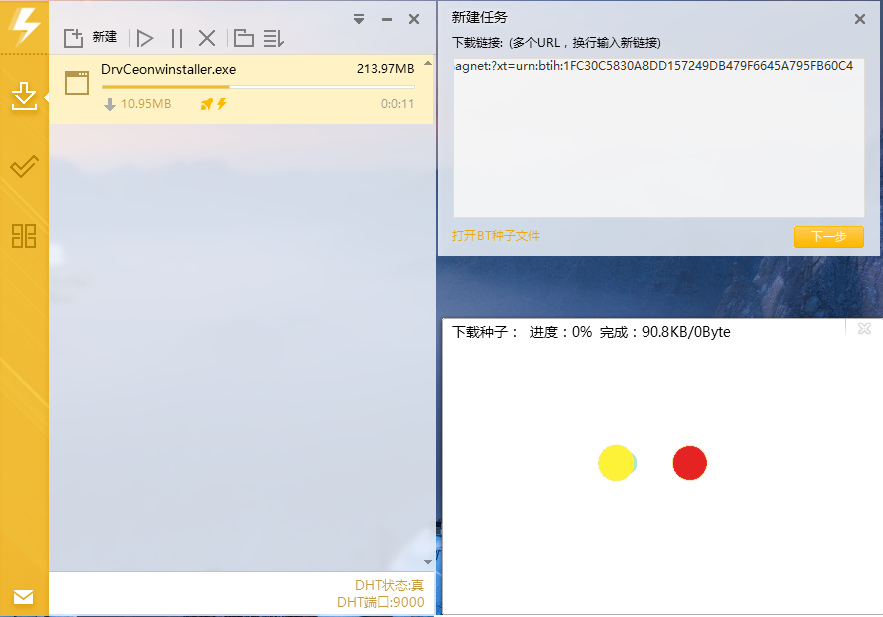Click the download progress bar of DrvCeonwinstaller.exe
The width and height of the screenshot is (883, 617).
point(258,87)
